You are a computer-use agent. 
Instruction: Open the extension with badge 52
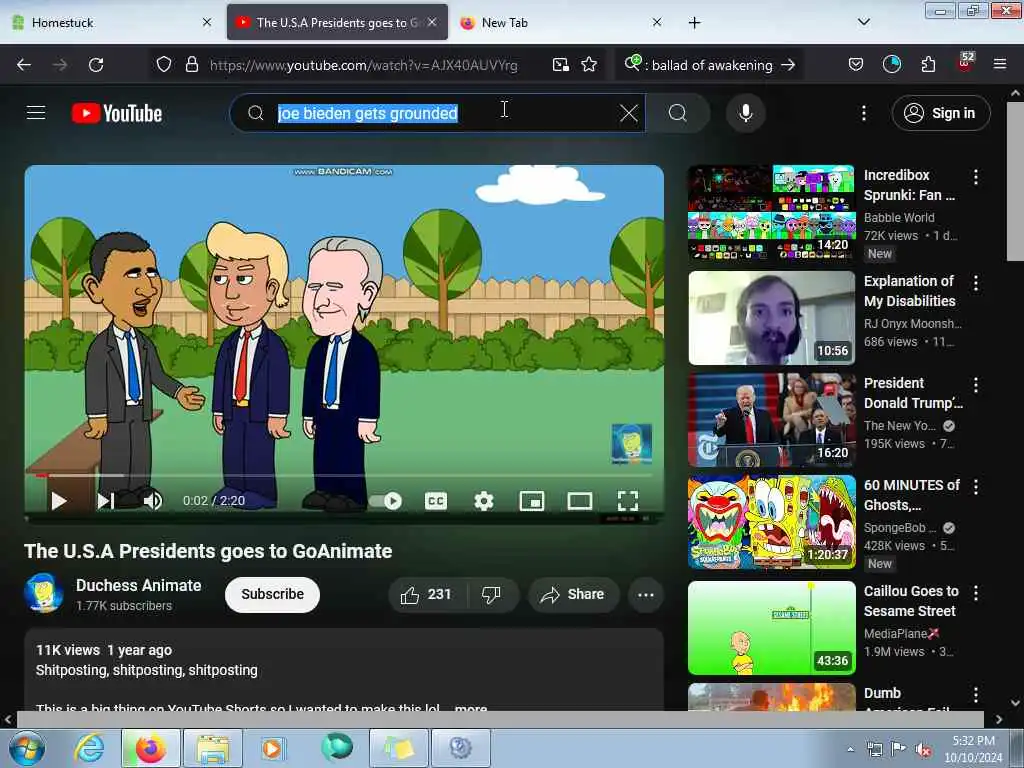965,63
